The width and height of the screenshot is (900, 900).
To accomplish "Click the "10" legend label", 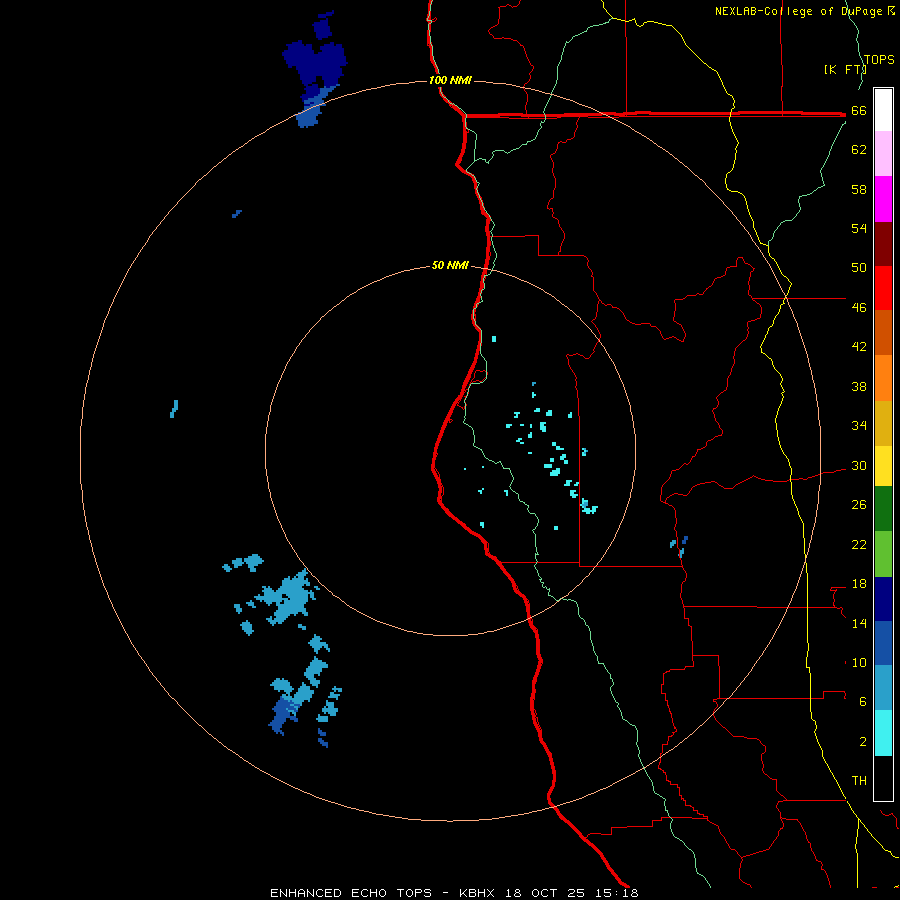I will [859, 662].
